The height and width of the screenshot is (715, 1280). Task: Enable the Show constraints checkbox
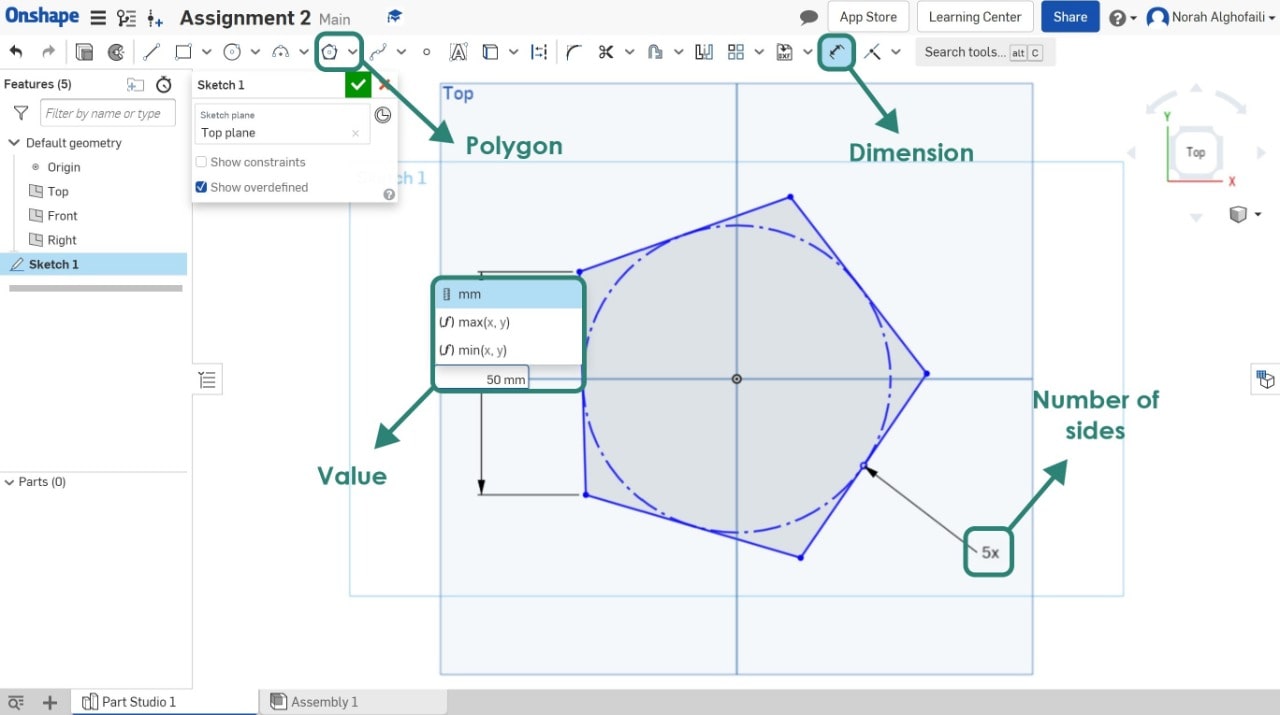pyautogui.click(x=201, y=162)
